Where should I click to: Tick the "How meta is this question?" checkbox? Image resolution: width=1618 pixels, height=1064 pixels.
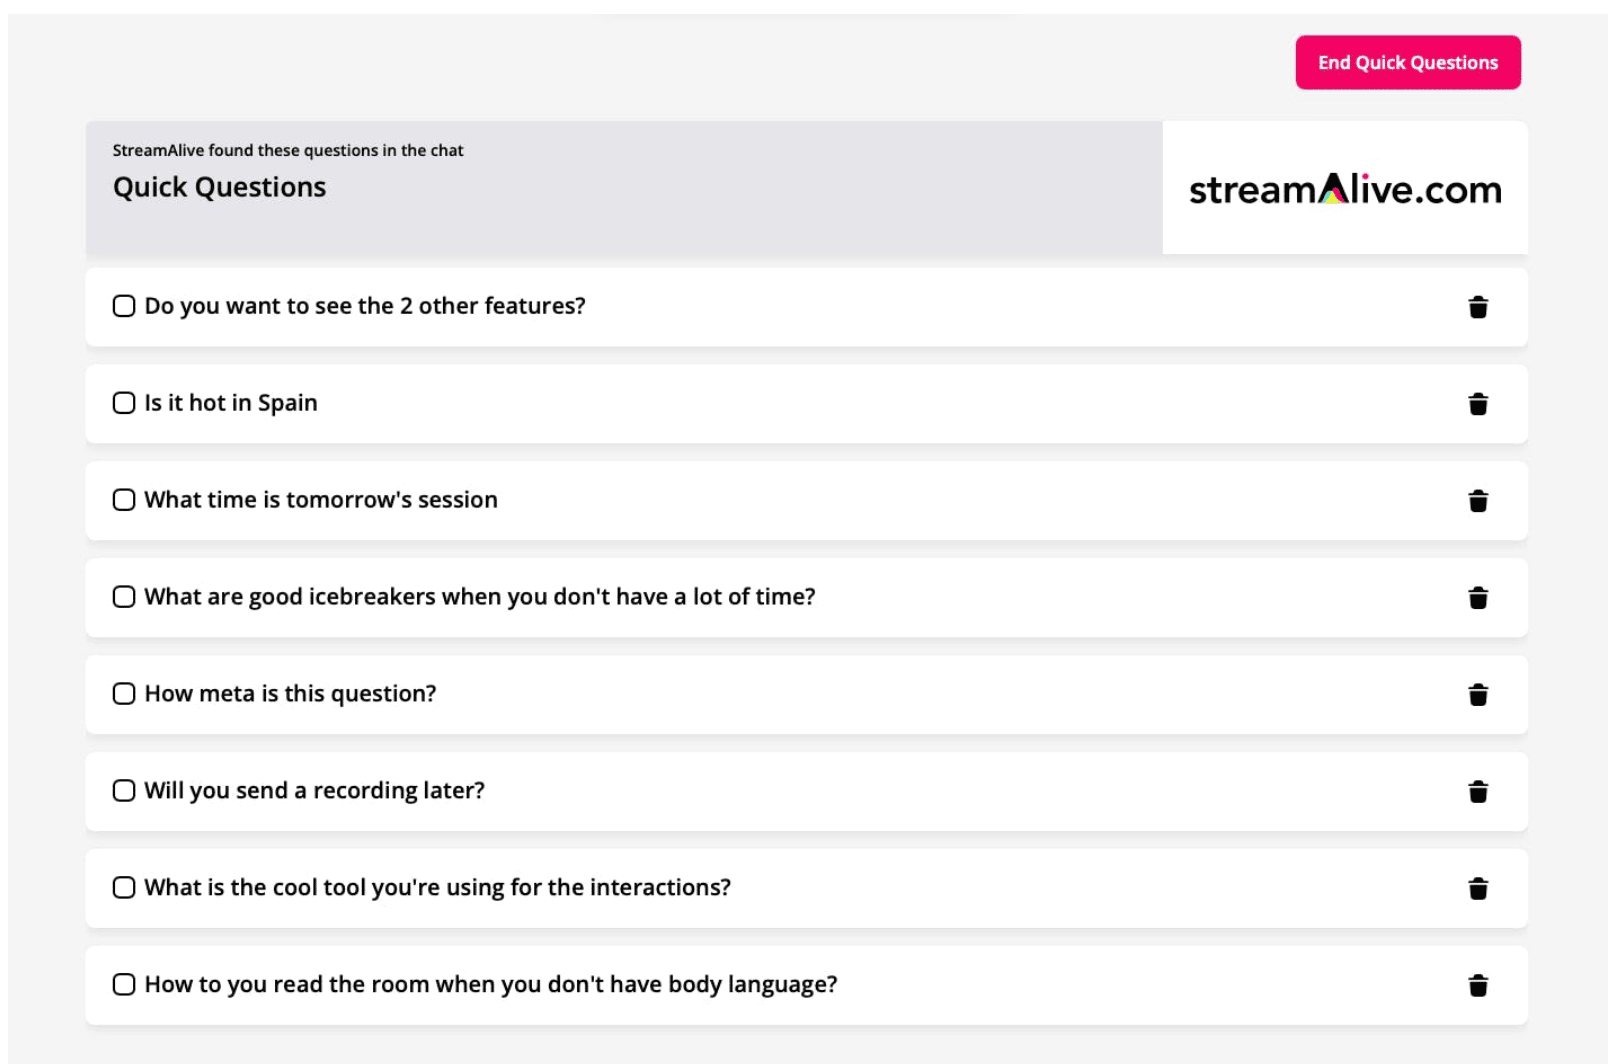coord(124,694)
